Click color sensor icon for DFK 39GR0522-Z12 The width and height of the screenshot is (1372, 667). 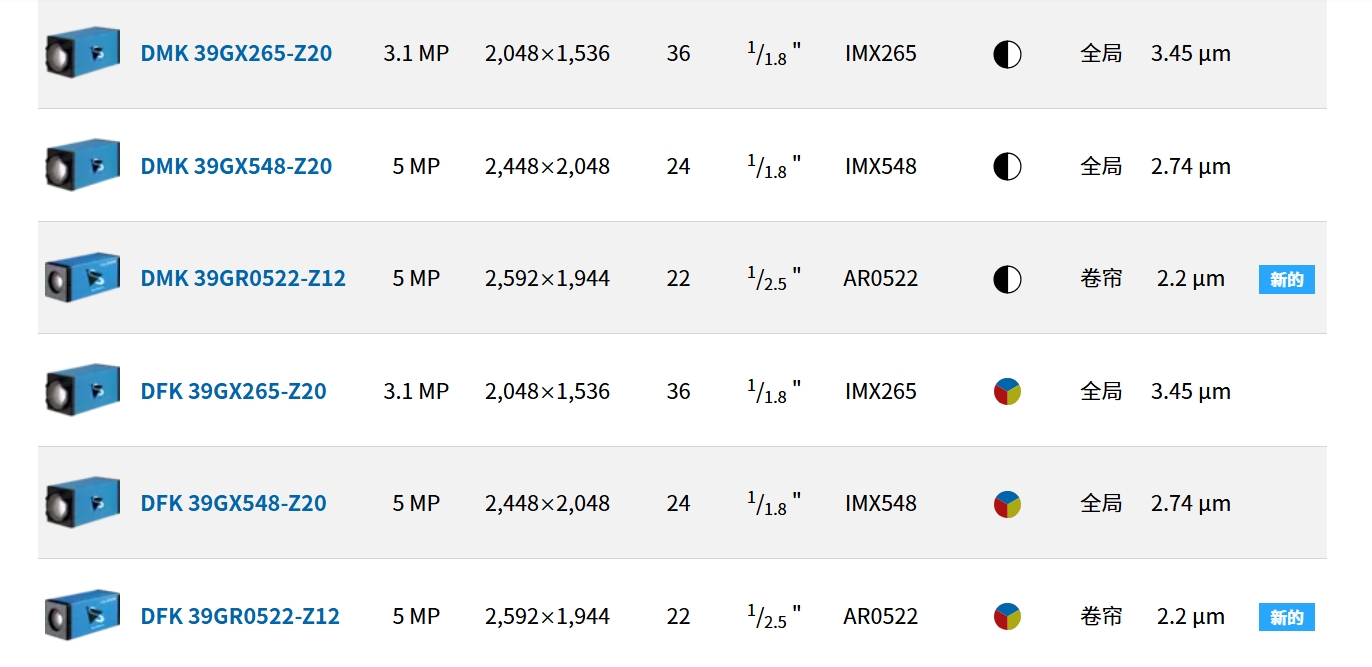1007,616
